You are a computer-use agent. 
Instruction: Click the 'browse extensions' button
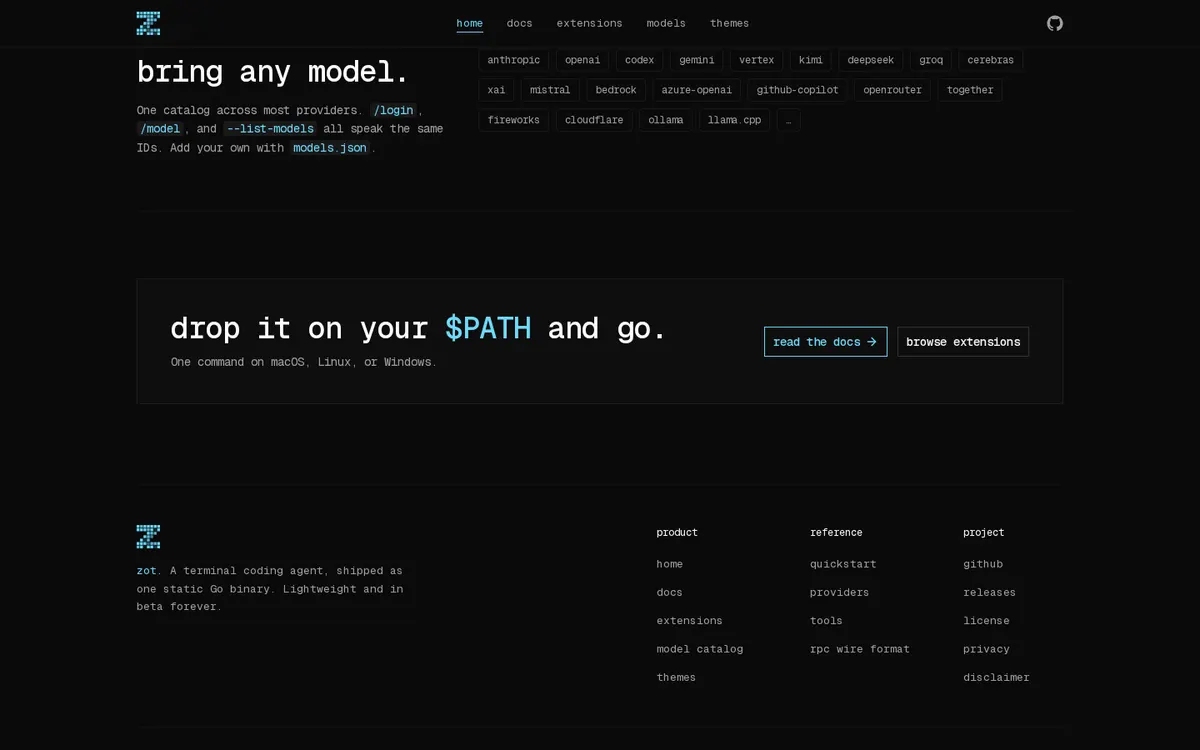coord(963,342)
